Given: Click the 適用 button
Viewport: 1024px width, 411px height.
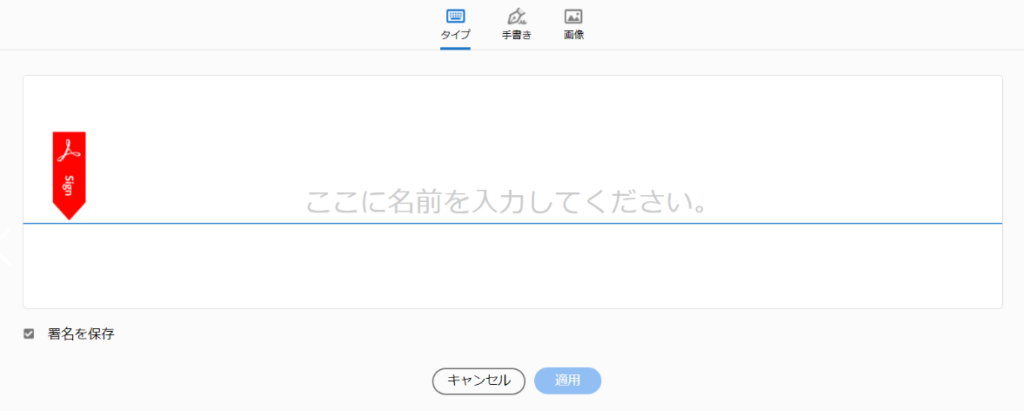Looking at the screenshot, I should [568, 381].
